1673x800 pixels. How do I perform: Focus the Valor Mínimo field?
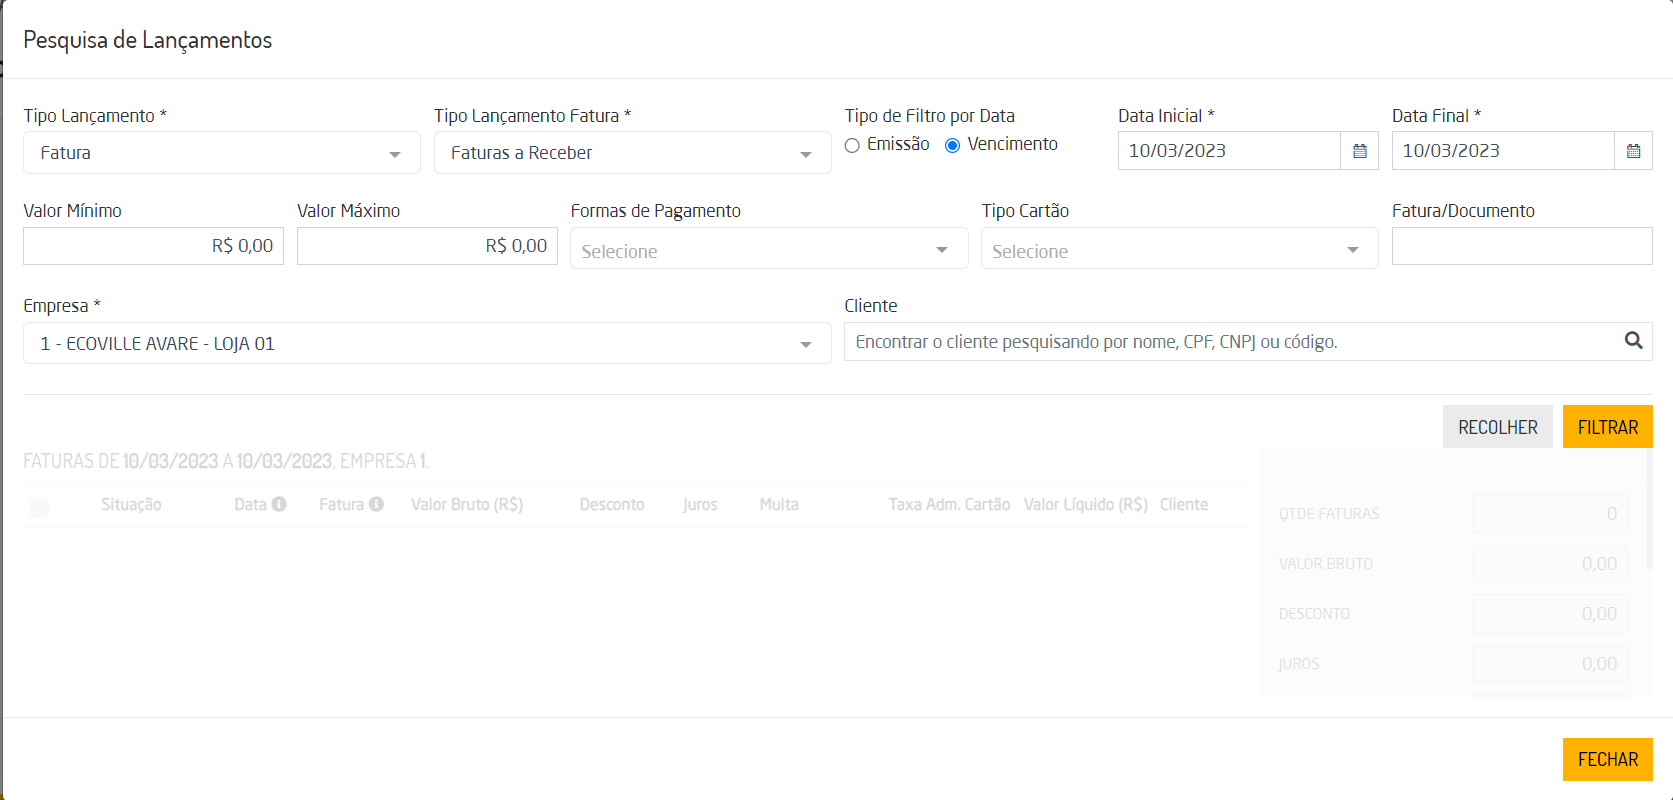pos(153,246)
